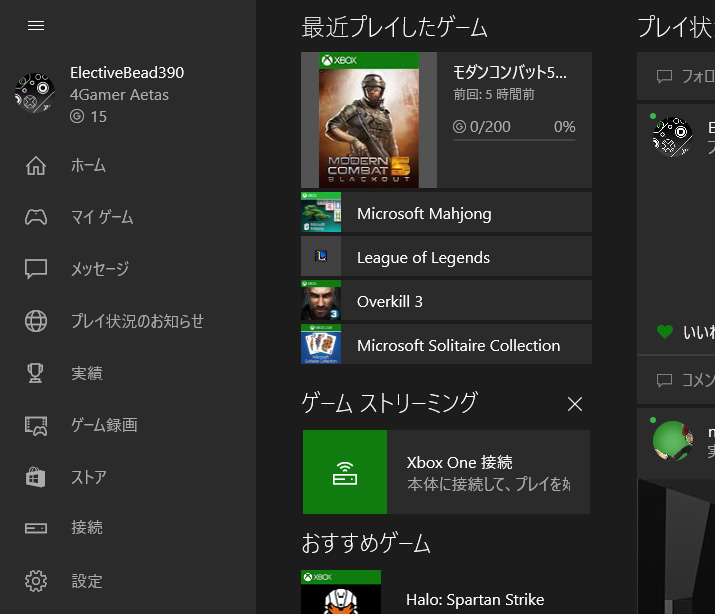Click the console 接続 icon

(x=36, y=528)
